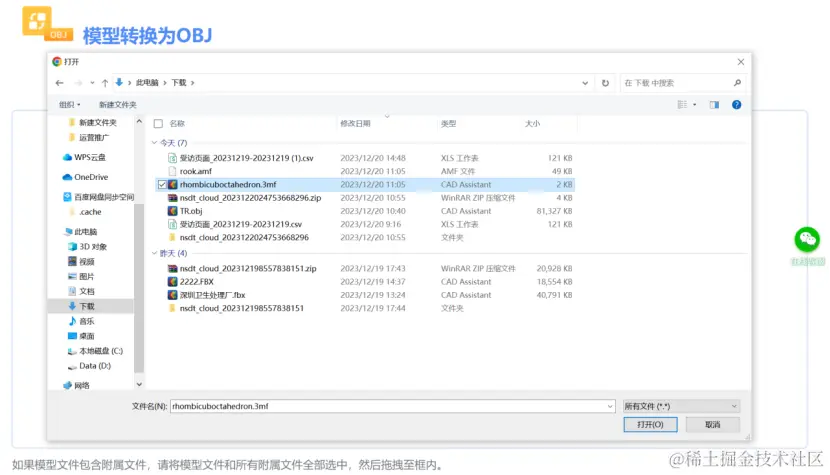Click the WinRAR icon of nsdt_cloud_2023122024753668296.zip
The width and height of the screenshot is (830, 475).
coord(173,198)
